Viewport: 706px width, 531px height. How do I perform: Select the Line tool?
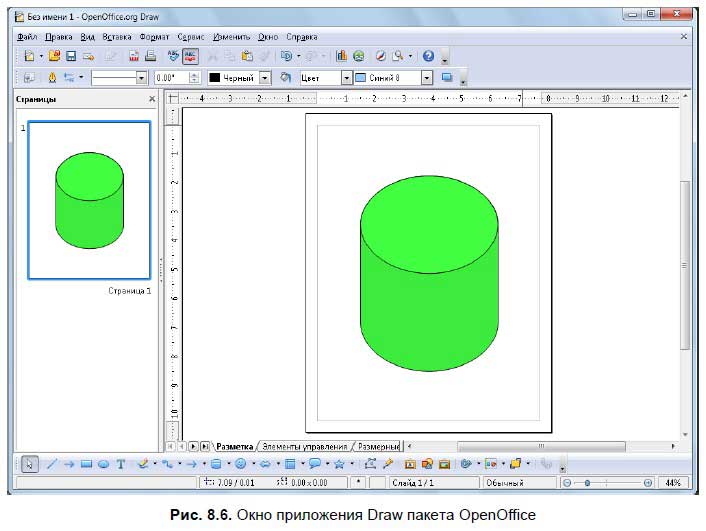(53, 464)
